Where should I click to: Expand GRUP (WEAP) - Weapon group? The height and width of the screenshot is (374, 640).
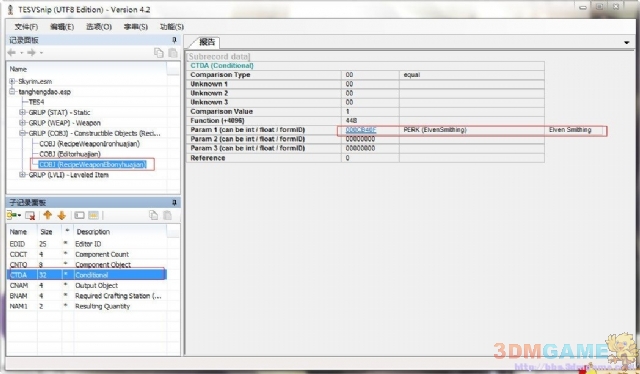(x=22, y=123)
